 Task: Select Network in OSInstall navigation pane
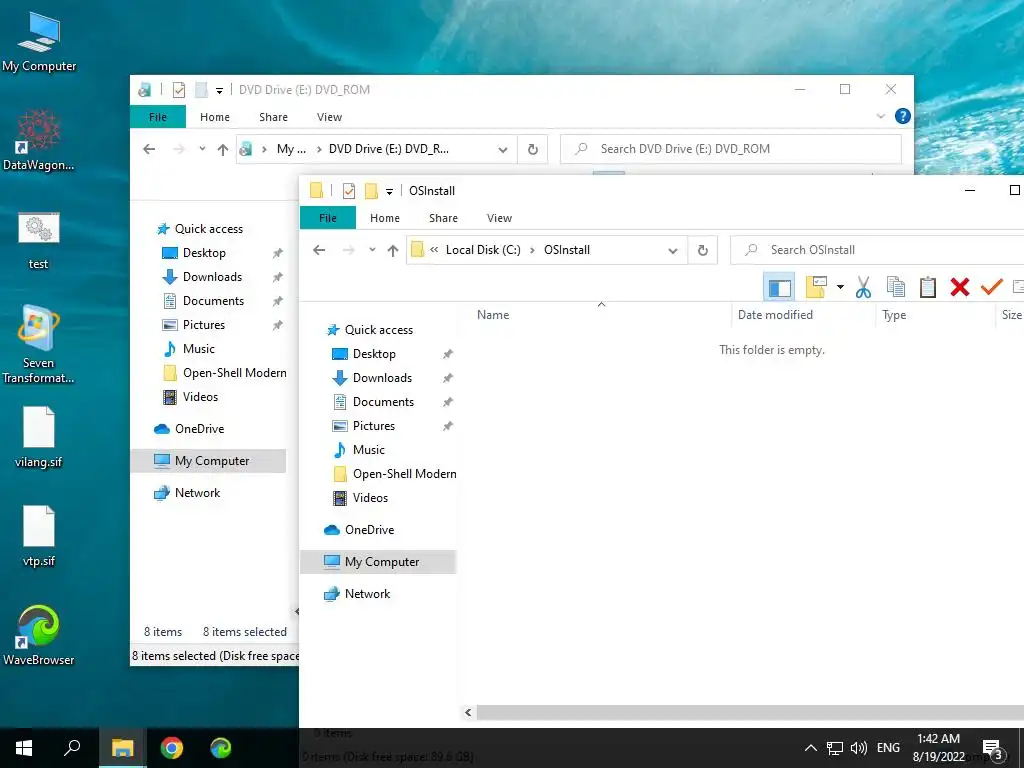point(367,594)
